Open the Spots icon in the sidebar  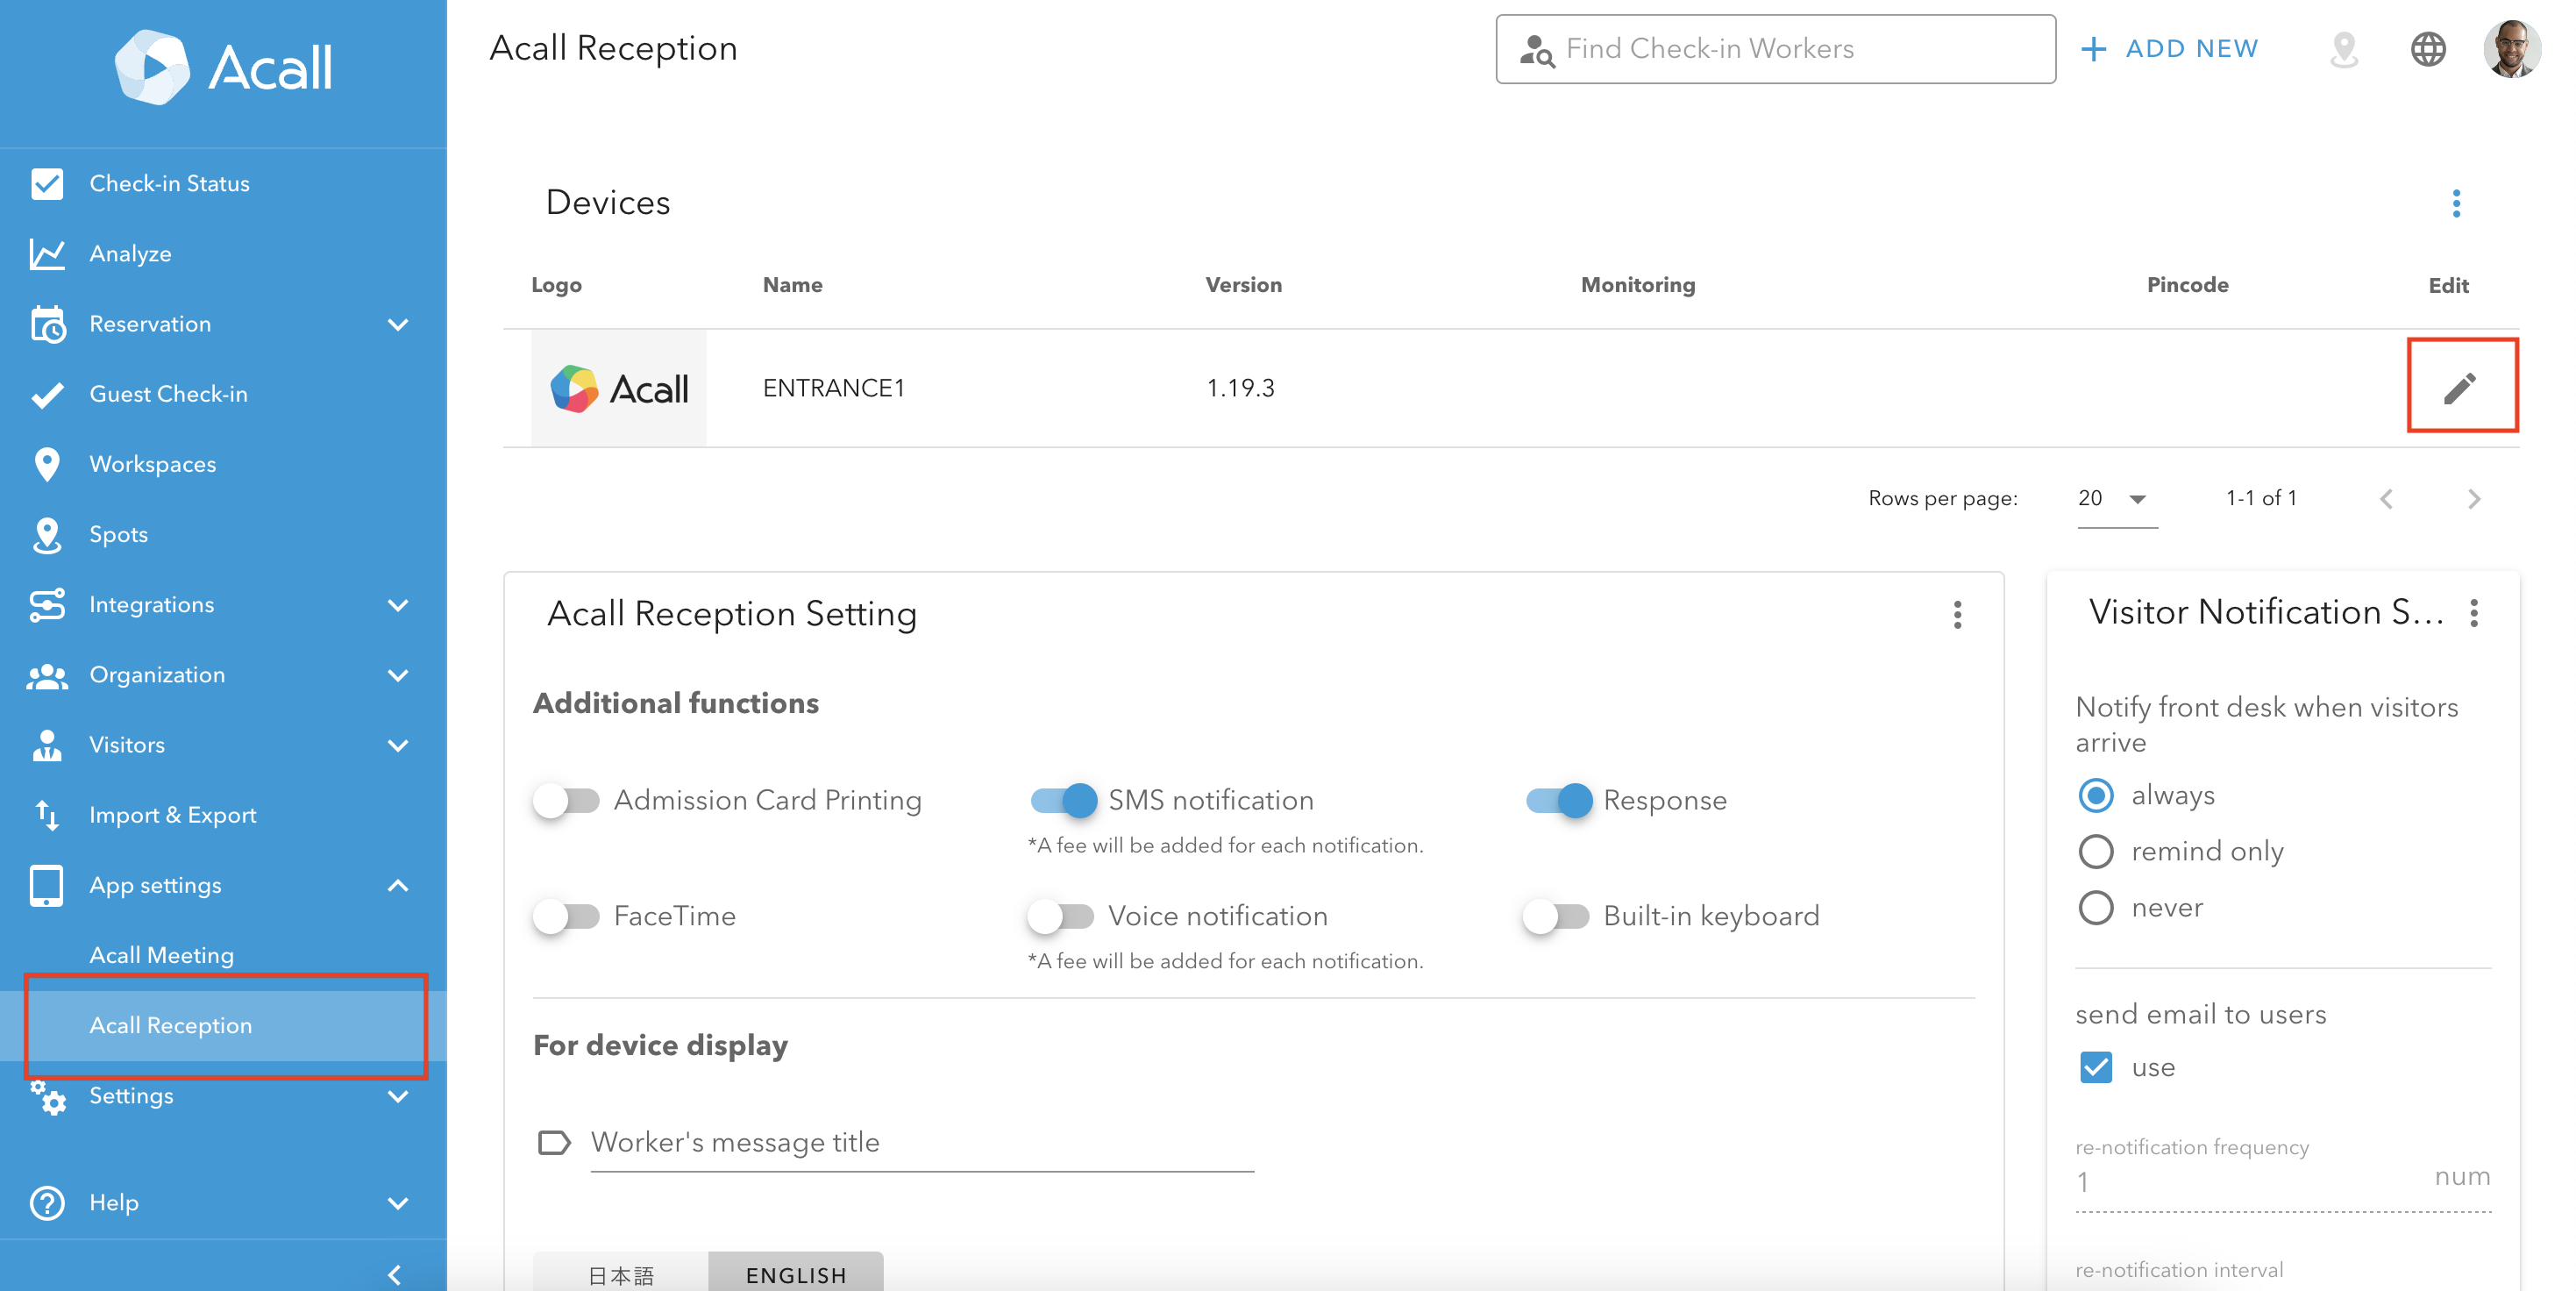(47, 534)
